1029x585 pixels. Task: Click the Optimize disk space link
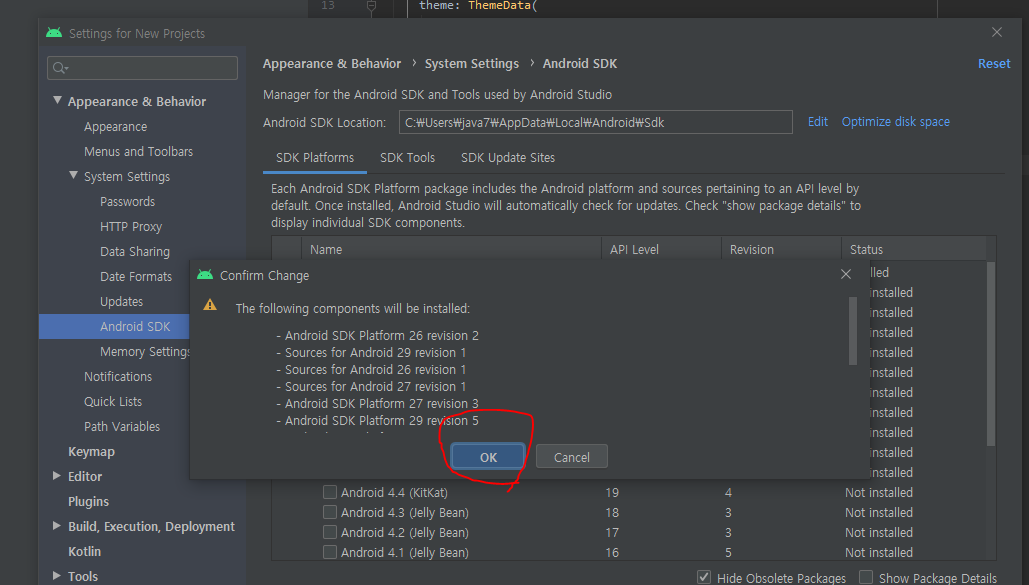896,121
